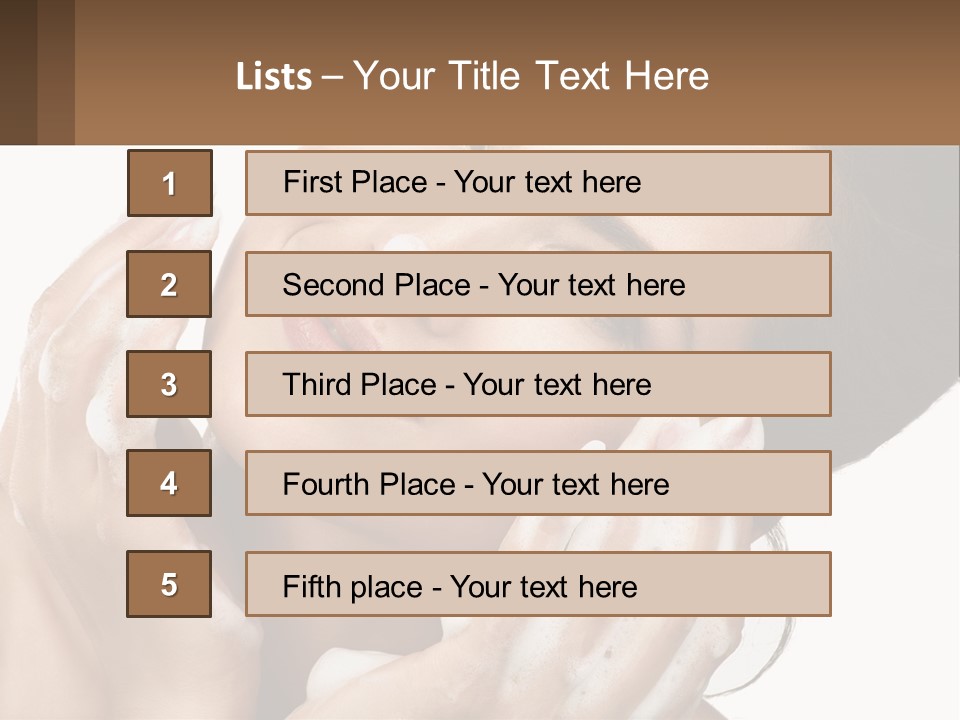
Task: Select the 'Your Title Text Here' title text
Action: [x=531, y=76]
